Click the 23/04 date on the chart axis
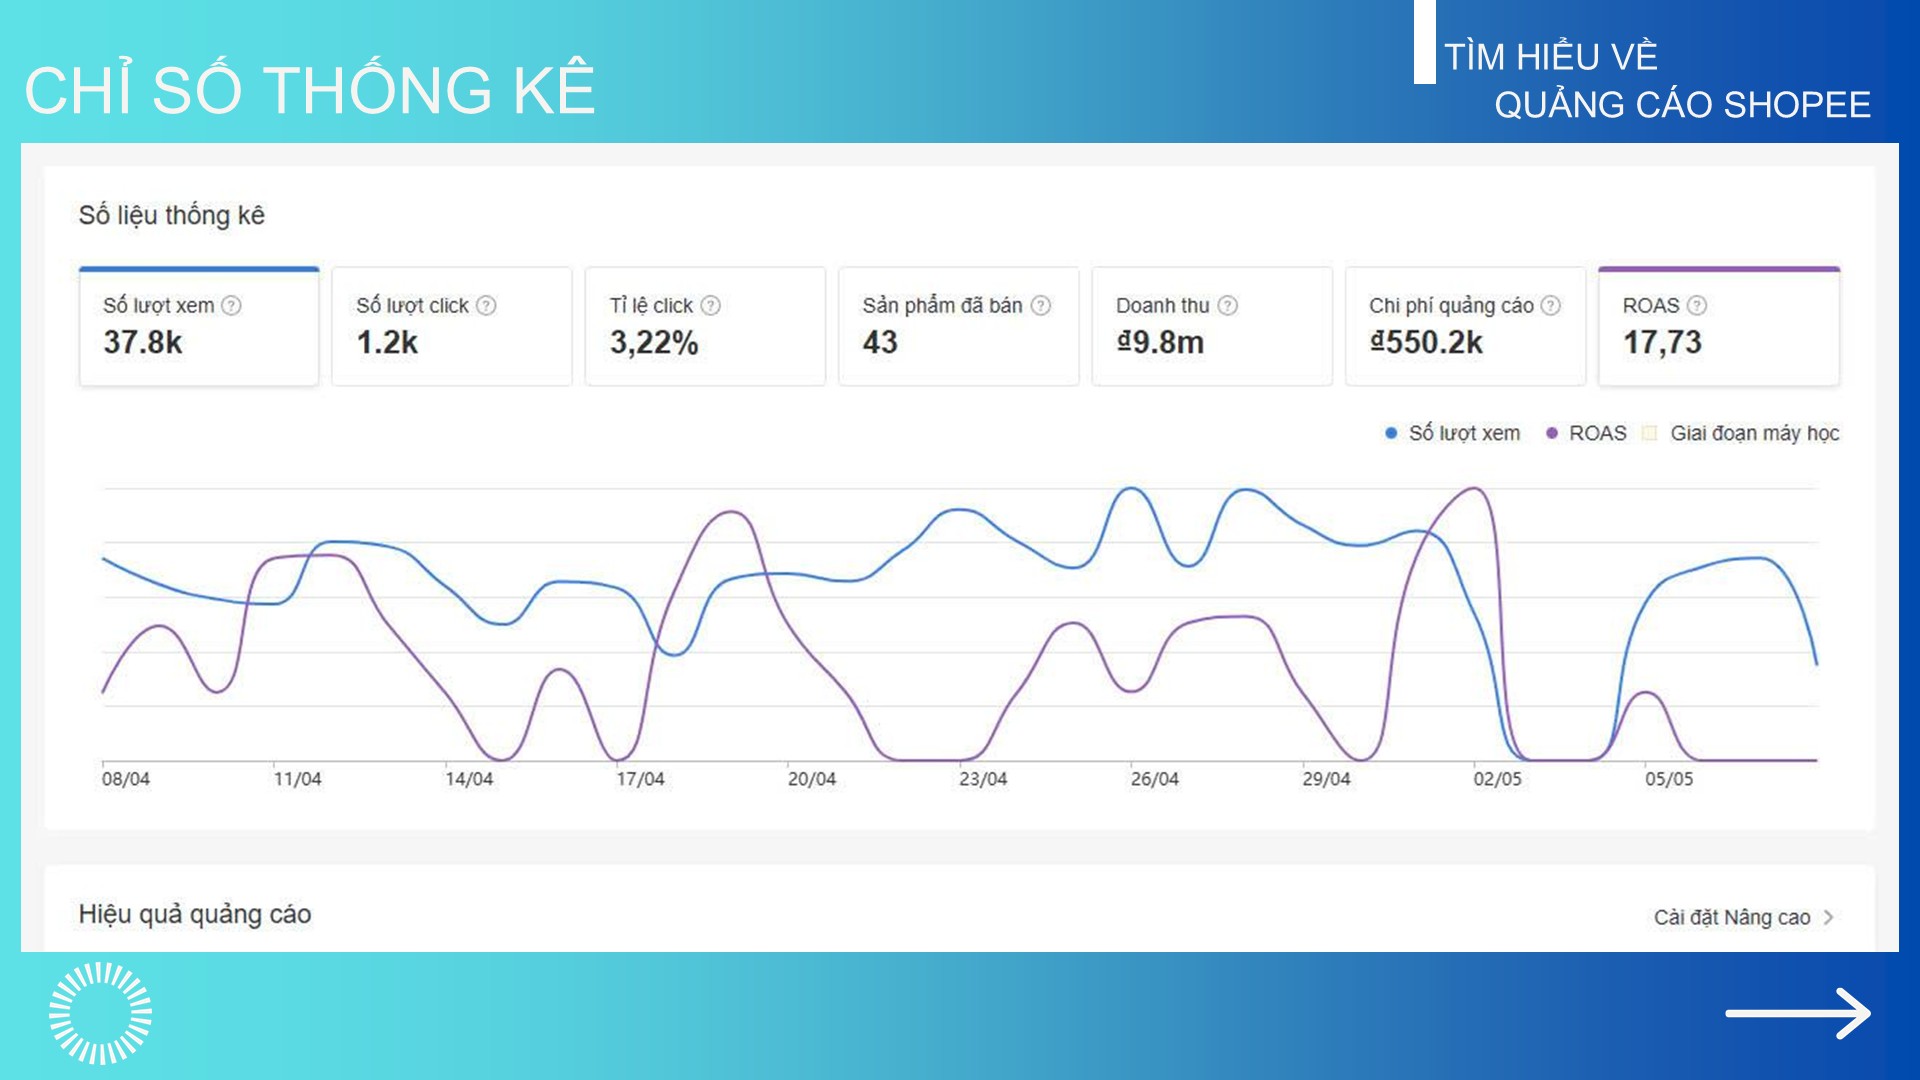Viewport: 1920px width, 1080px height. pos(983,779)
